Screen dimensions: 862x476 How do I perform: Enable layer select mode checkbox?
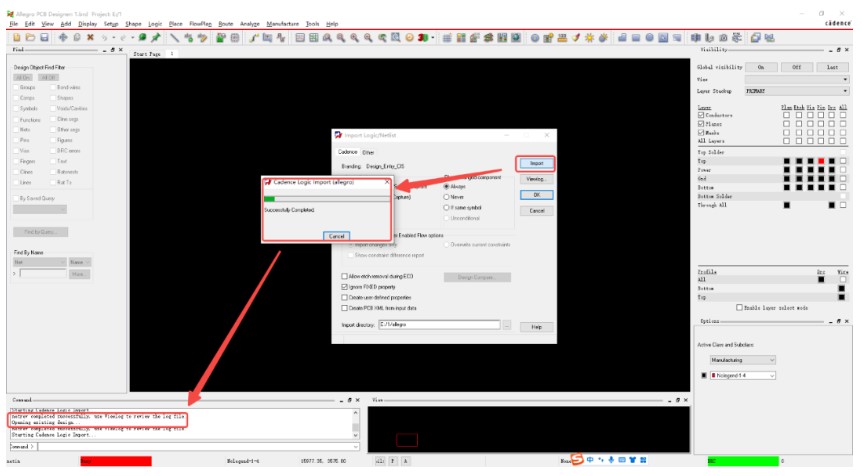click(739, 307)
